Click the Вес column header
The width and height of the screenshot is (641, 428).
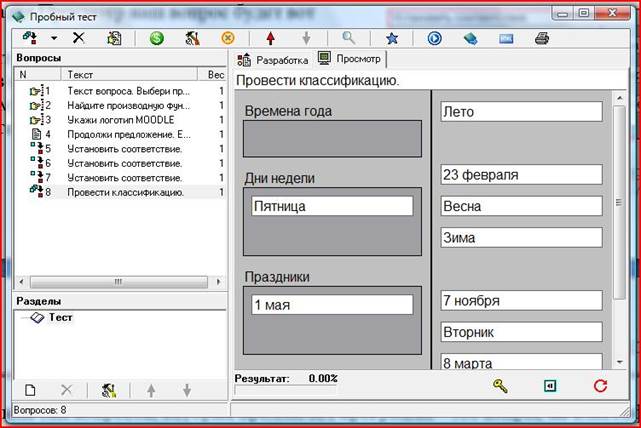click(x=212, y=74)
